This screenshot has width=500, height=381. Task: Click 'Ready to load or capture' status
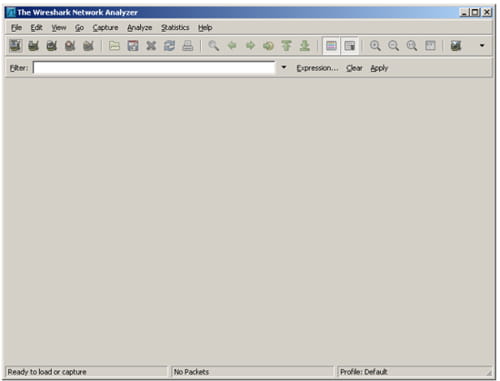point(47,372)
